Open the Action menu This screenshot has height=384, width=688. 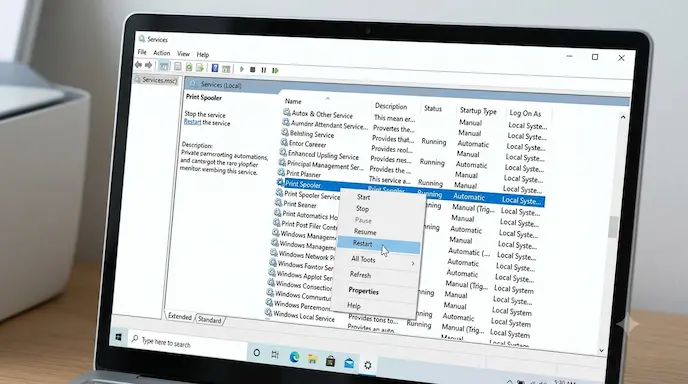click(161, 53)
